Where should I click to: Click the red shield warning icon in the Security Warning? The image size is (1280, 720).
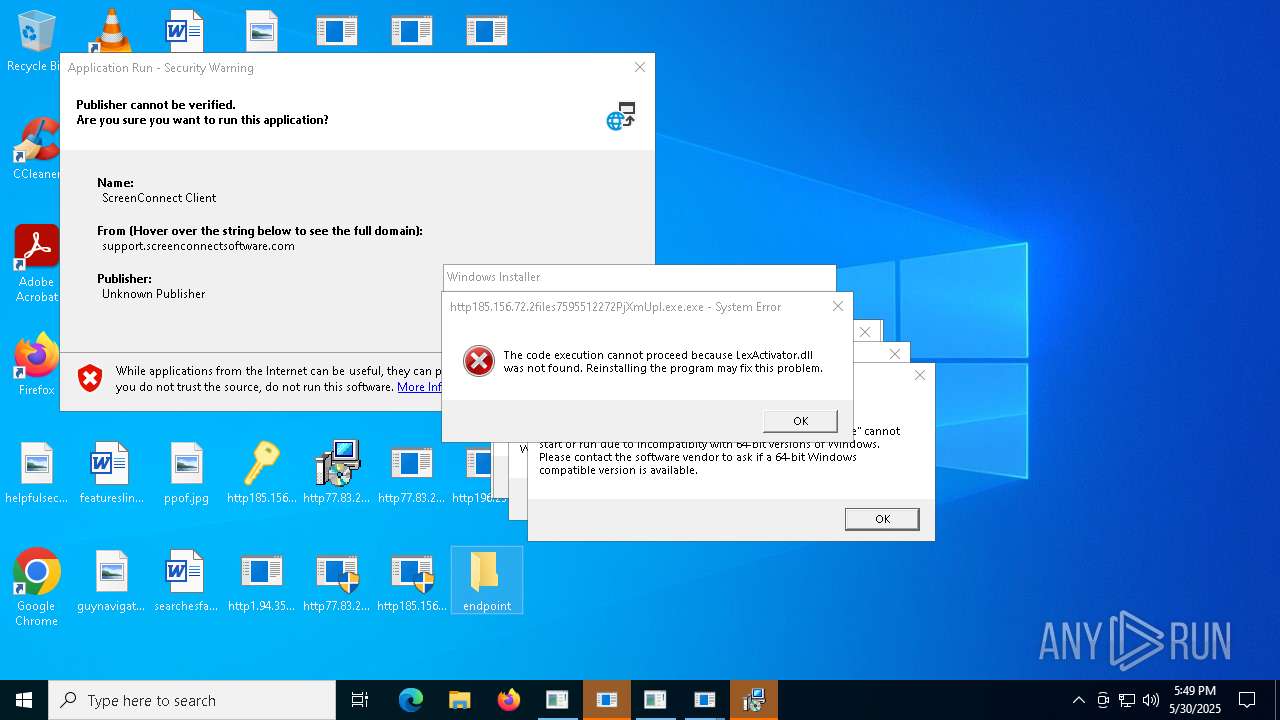(90, 378)
